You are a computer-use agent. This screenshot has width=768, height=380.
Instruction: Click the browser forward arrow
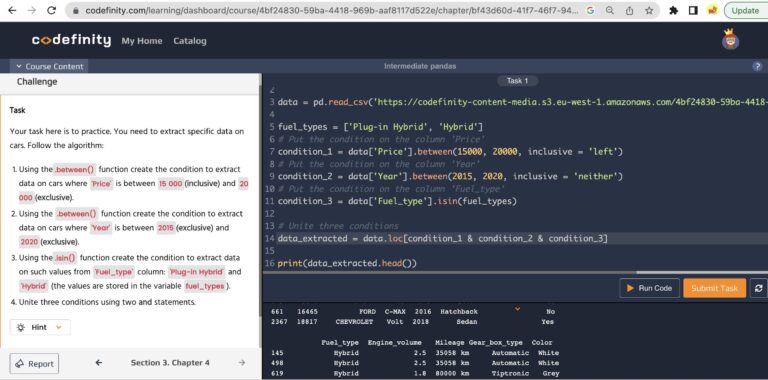point(32,10)
